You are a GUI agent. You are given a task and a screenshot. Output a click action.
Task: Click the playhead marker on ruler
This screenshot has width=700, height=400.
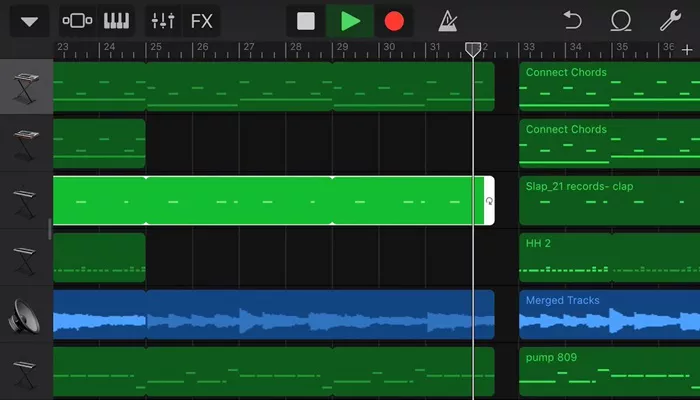point(473,49)
